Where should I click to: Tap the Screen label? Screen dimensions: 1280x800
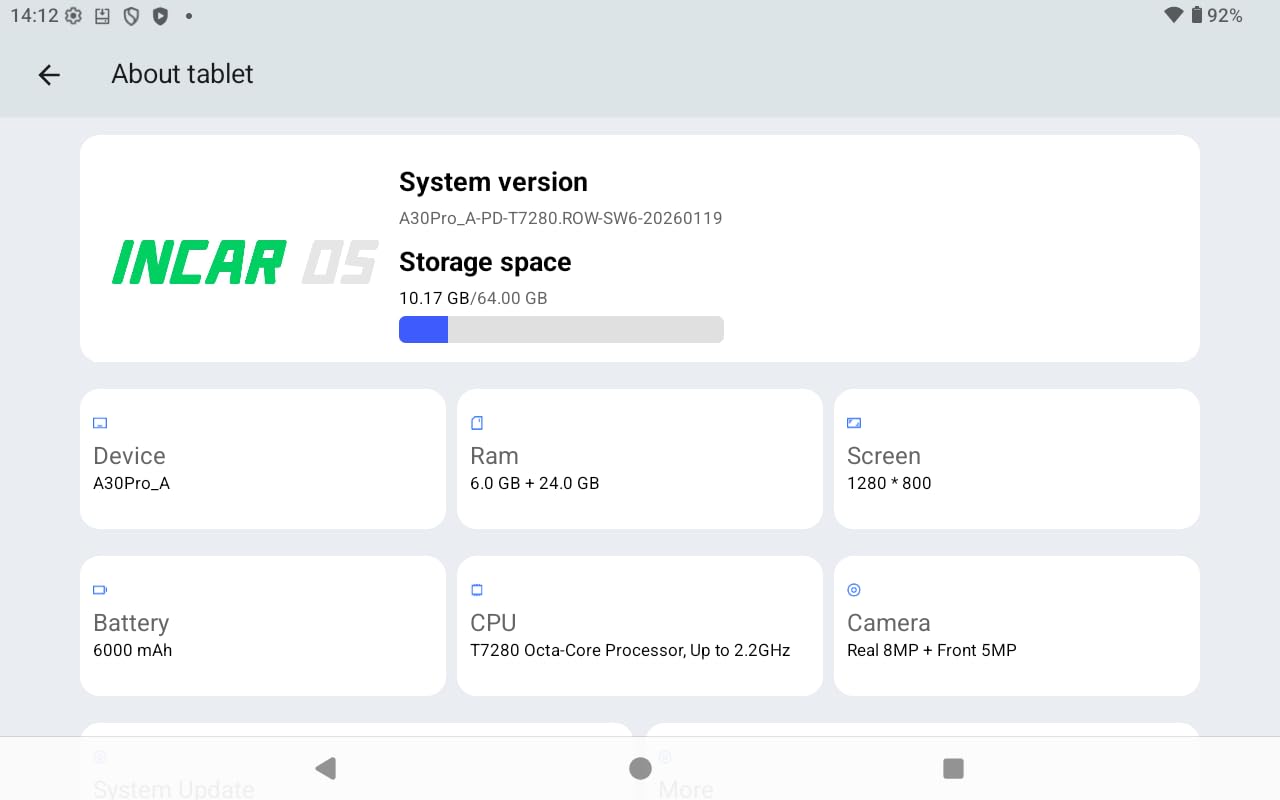click(884, 456)
